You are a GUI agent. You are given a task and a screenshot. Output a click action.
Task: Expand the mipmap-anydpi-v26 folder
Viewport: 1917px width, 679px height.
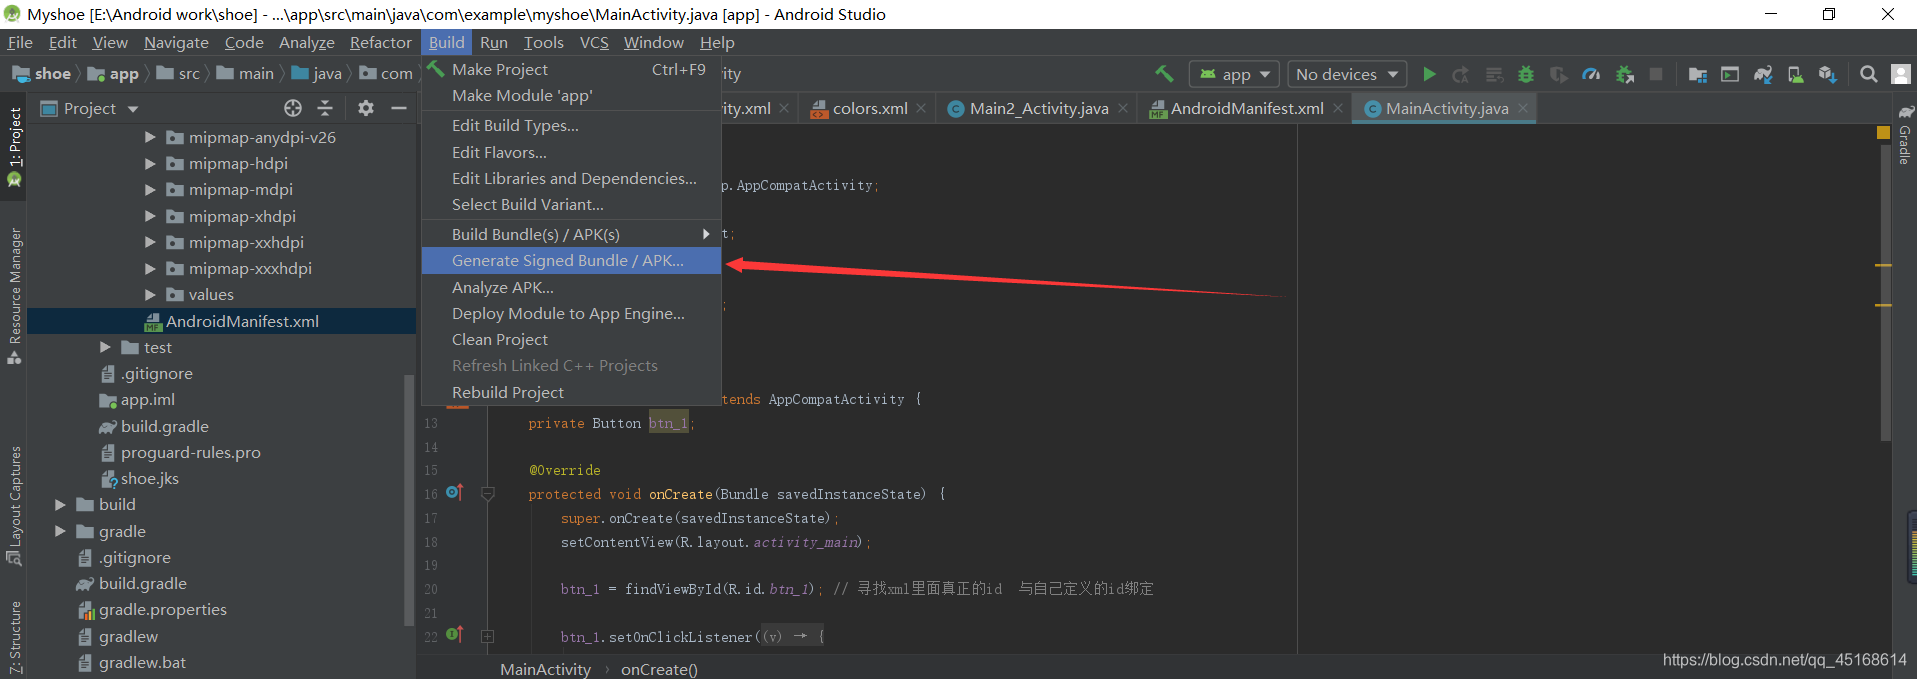point(150,137)
